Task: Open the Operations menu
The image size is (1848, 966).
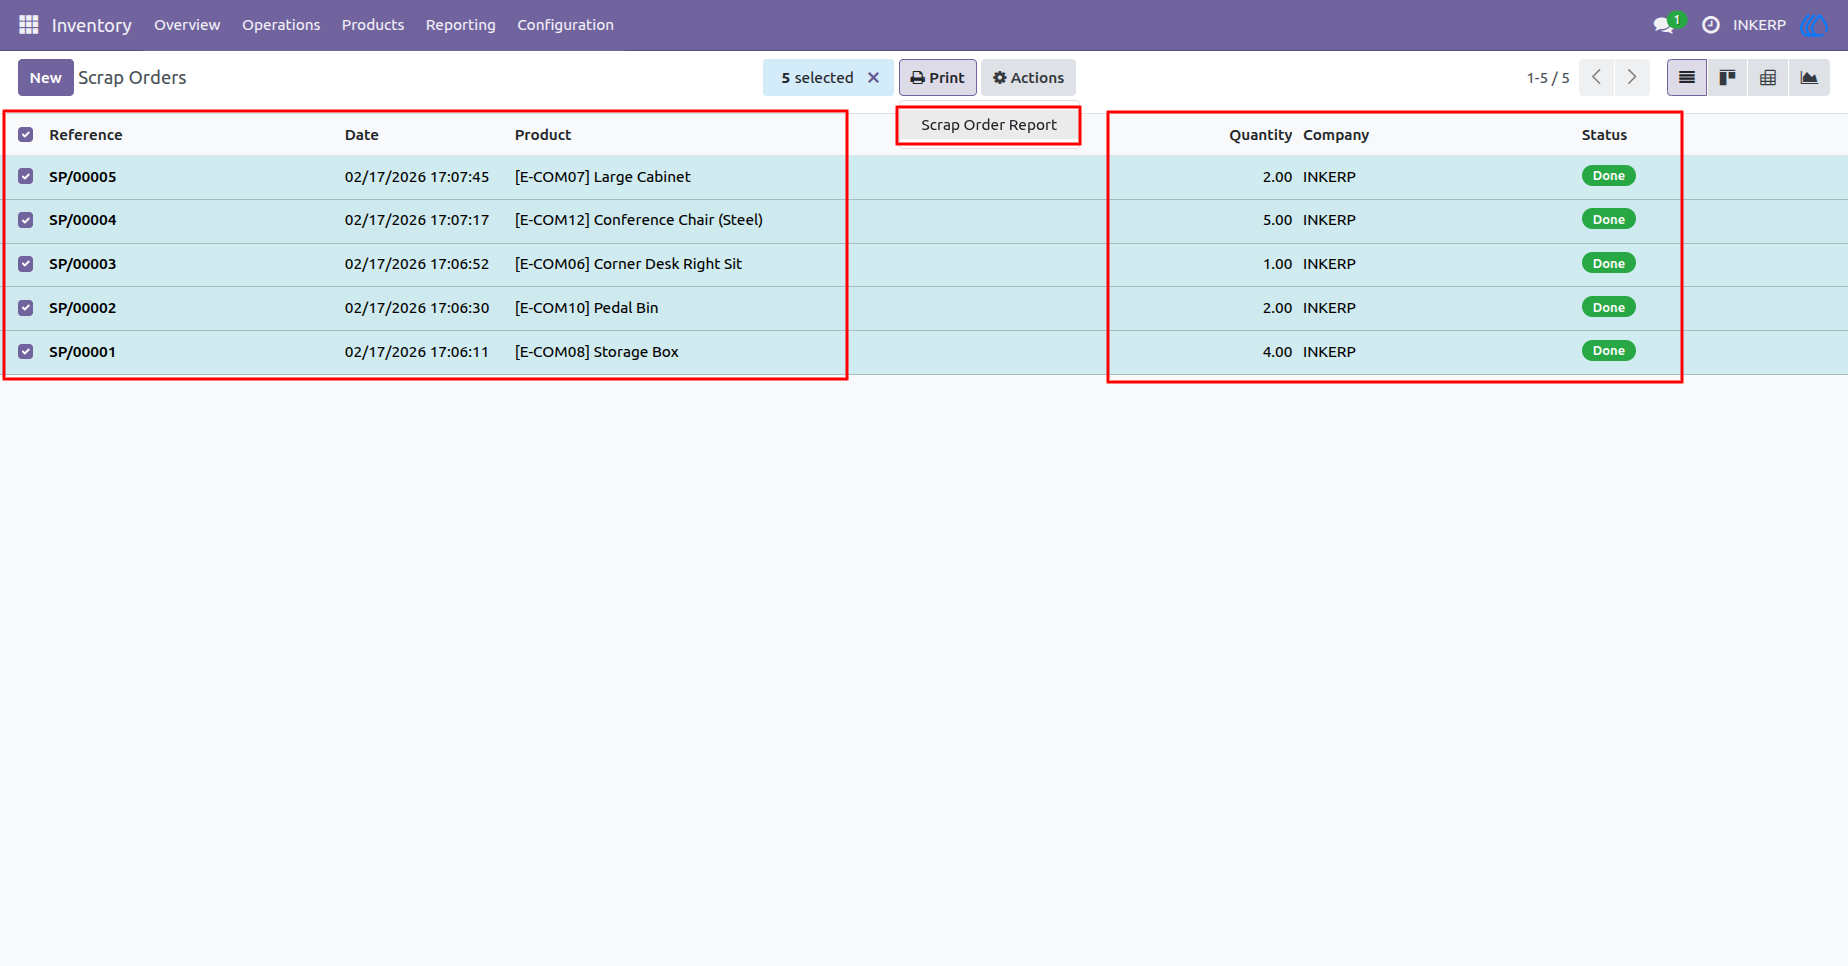Action: 281,25
